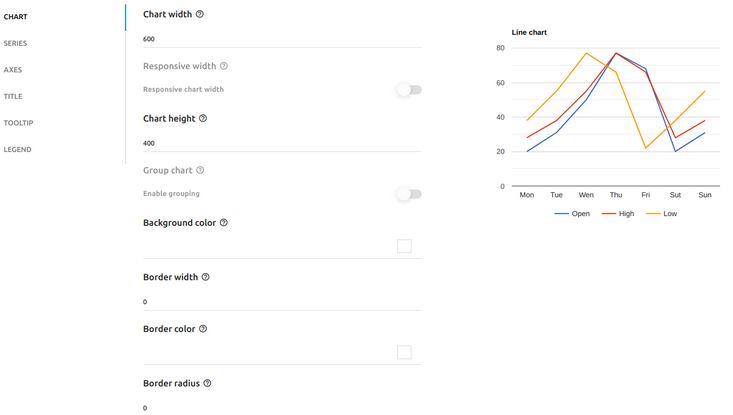The width and height of the screenshot is (733, 415).
Task: Go to the Tooltip settings tab
Action: [x=18, y=123]
